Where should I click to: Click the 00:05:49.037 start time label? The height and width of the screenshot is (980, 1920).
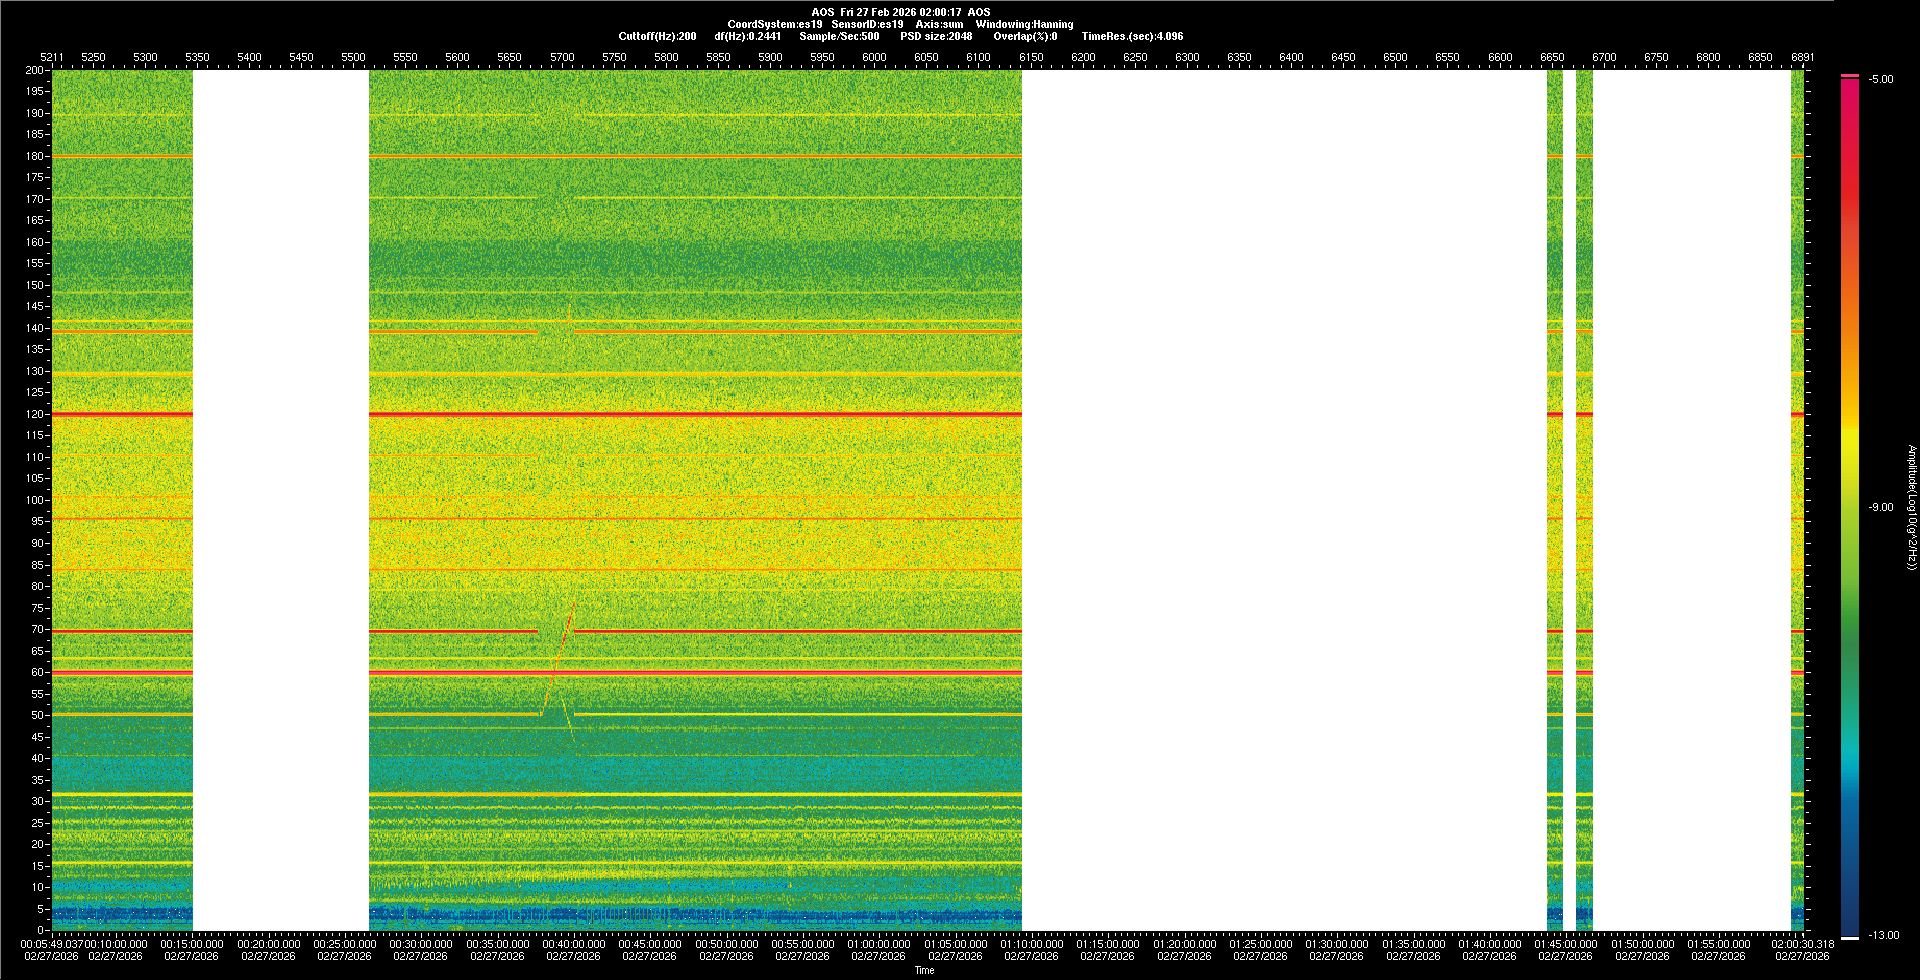click(47, 943)
